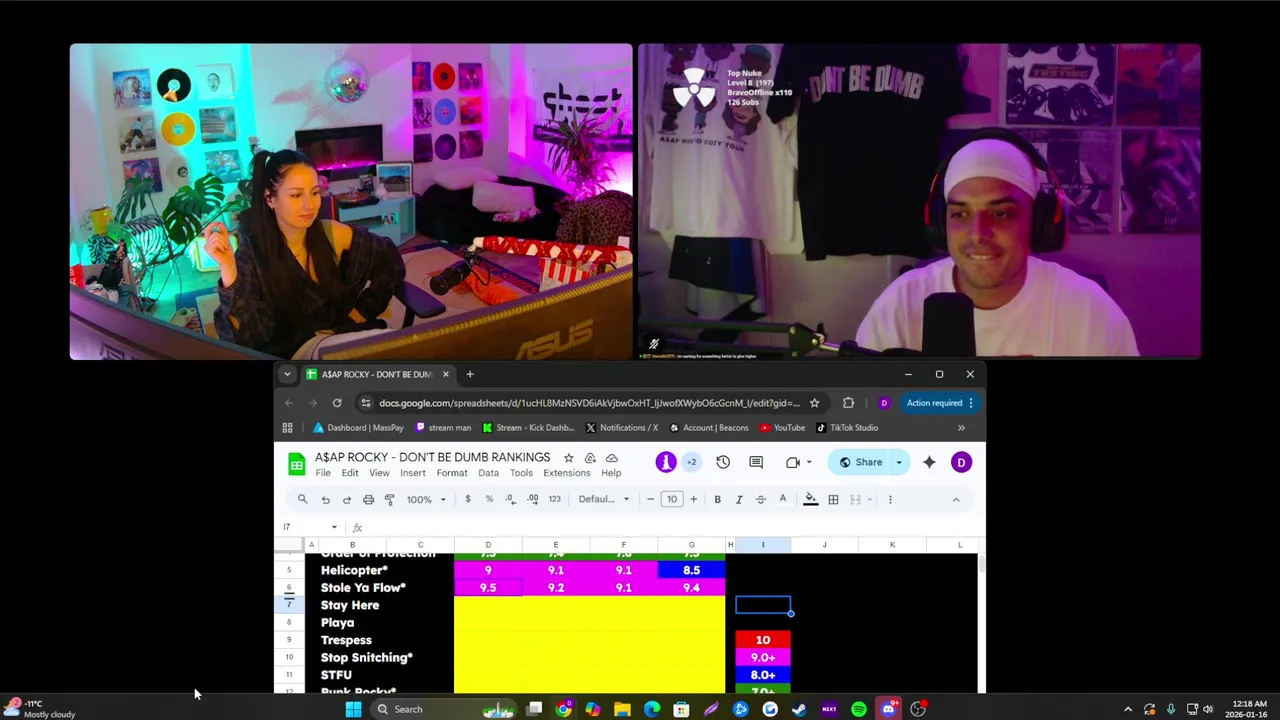Select the paint format tool
The height and width of the screenshot is (720, 1280).
tap(390, 499)
